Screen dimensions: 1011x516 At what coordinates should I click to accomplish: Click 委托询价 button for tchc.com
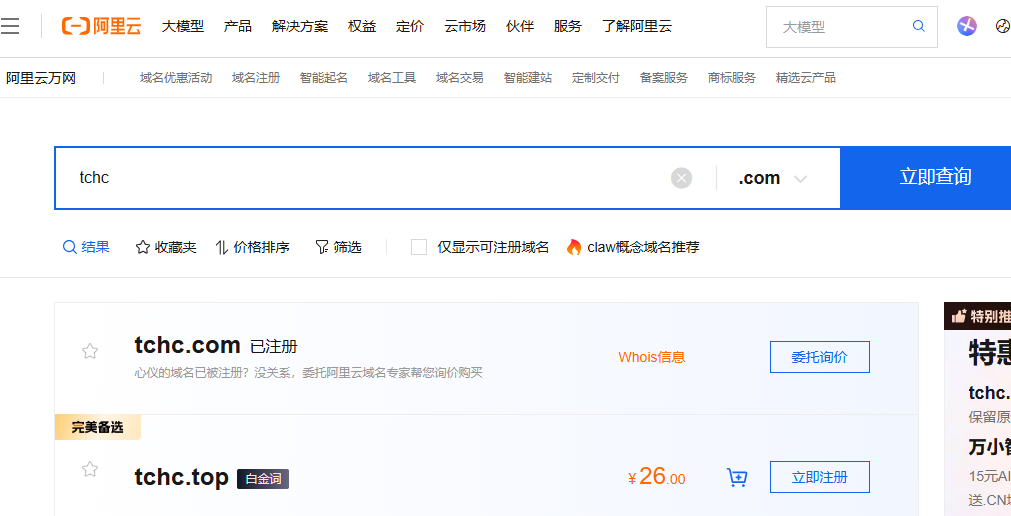click(819, 357)
